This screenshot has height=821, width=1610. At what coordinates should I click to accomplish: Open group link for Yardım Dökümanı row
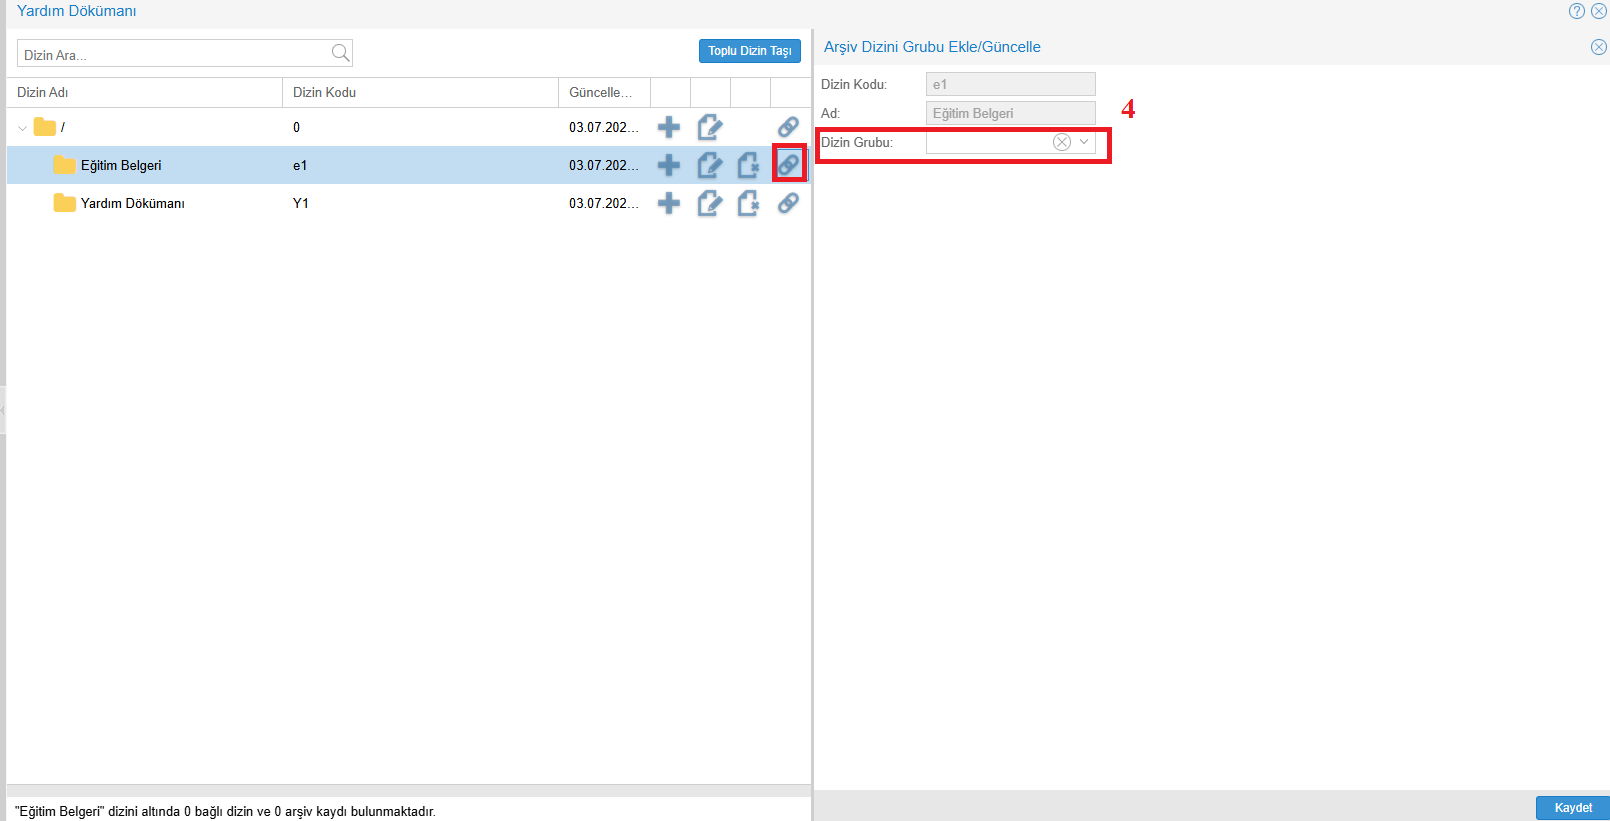(x=788, y=203)
